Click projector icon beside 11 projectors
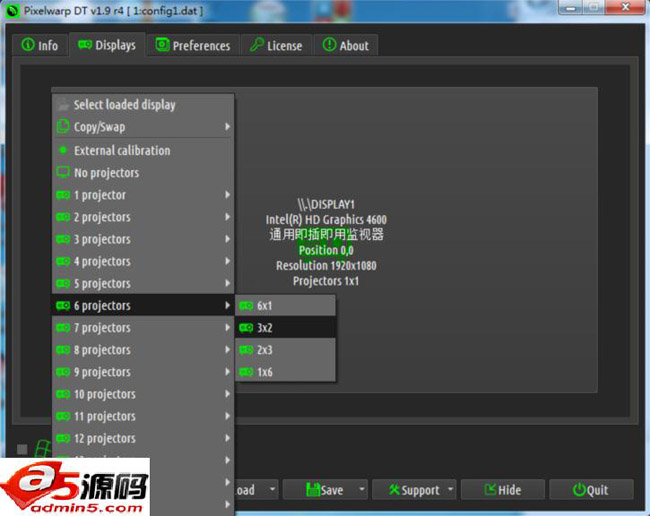Viewport: 650px width, 516px height. point(63,416)
